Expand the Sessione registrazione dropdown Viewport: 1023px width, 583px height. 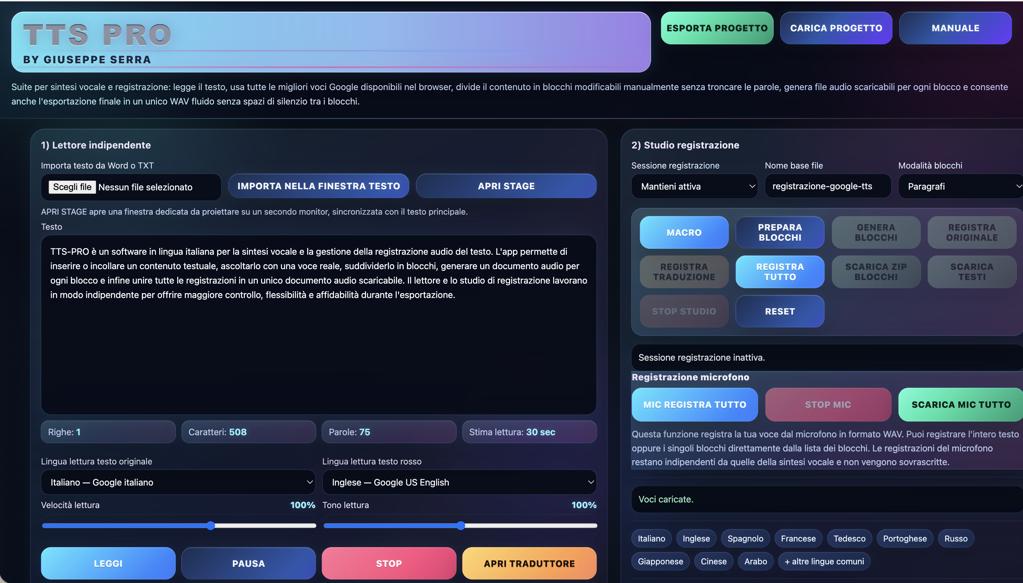pos(694,187)
